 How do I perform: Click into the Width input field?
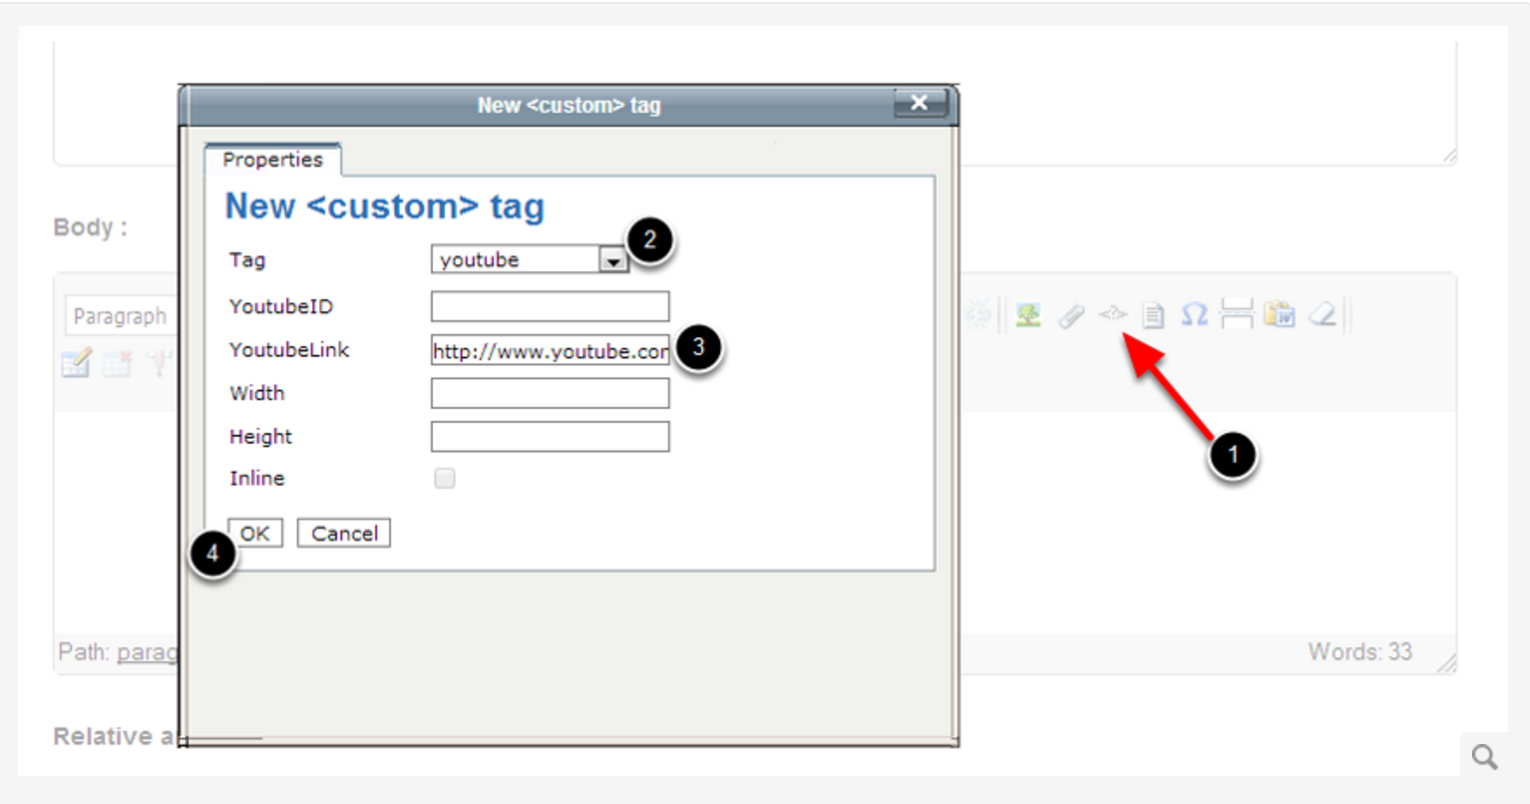[550, 393]
